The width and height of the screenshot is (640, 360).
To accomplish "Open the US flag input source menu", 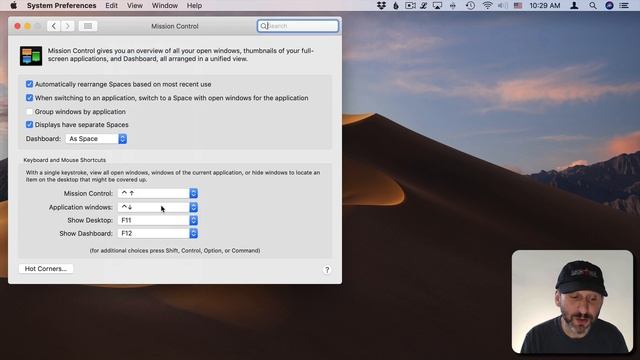I will point(518,6).
